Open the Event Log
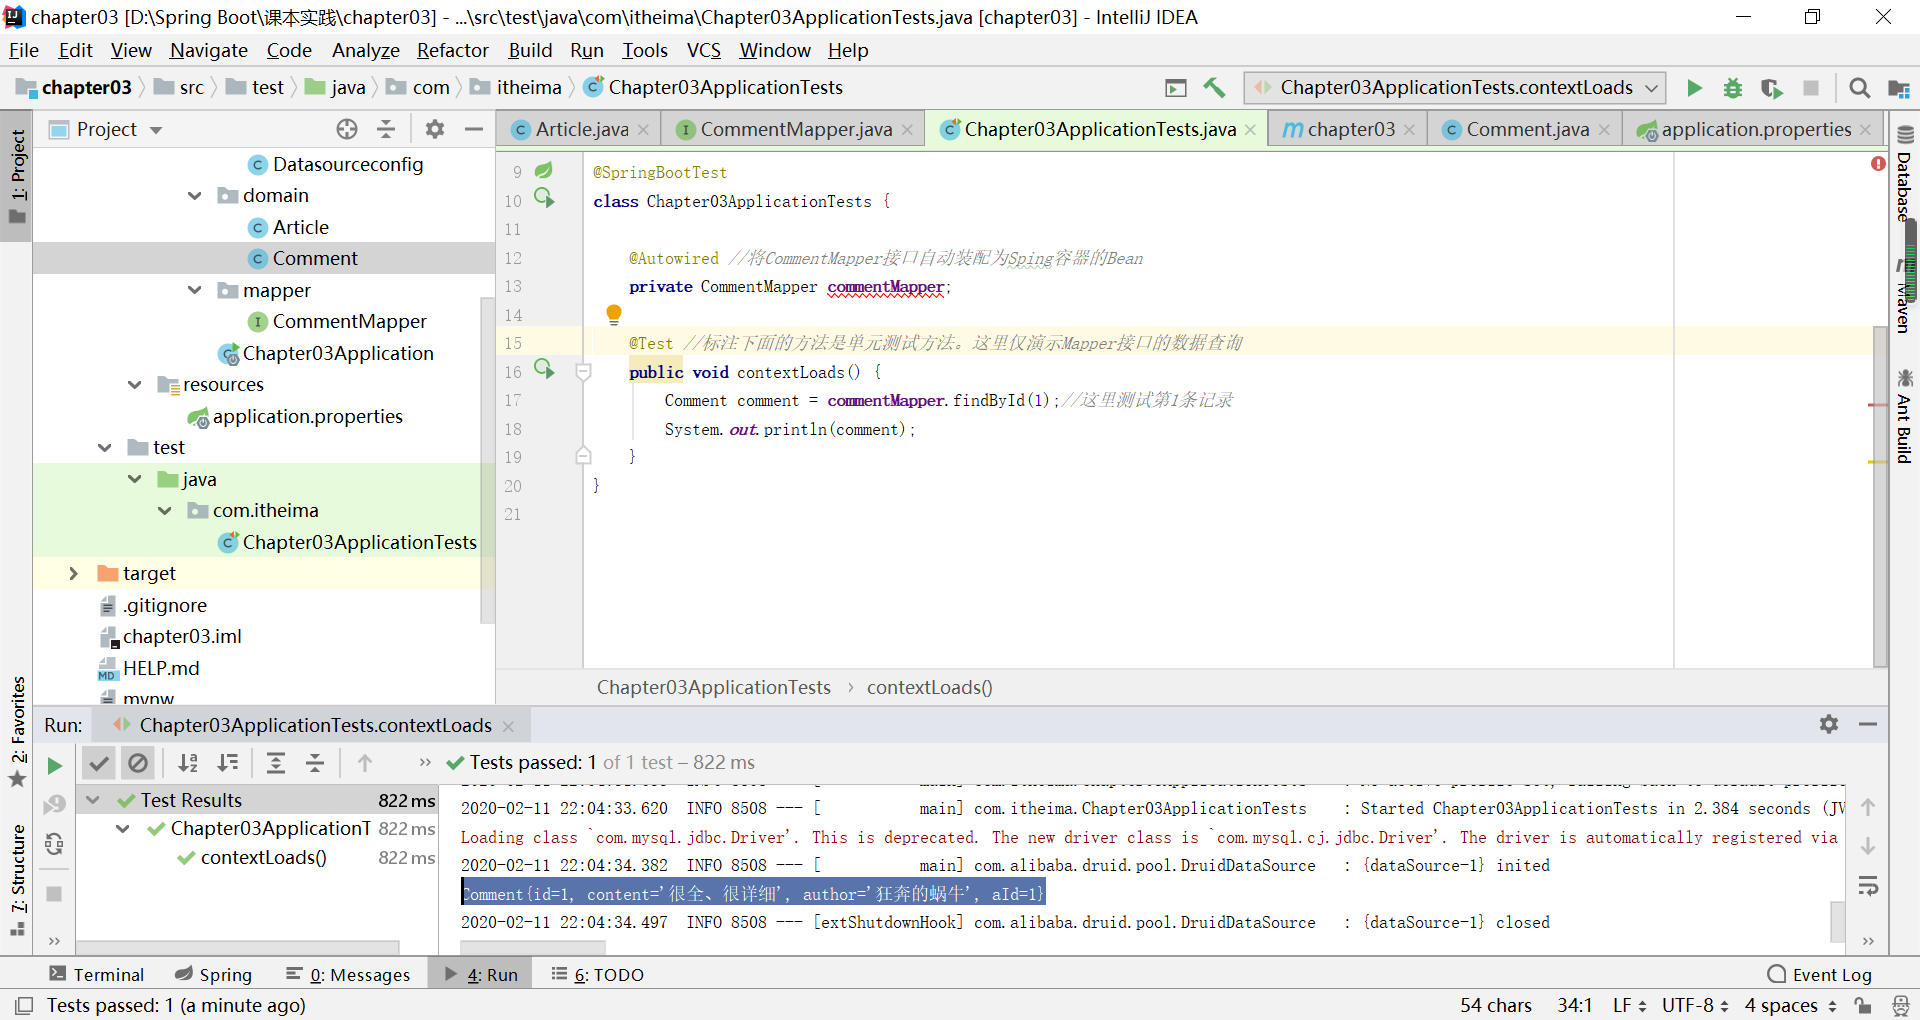 tap(1833, 974)
